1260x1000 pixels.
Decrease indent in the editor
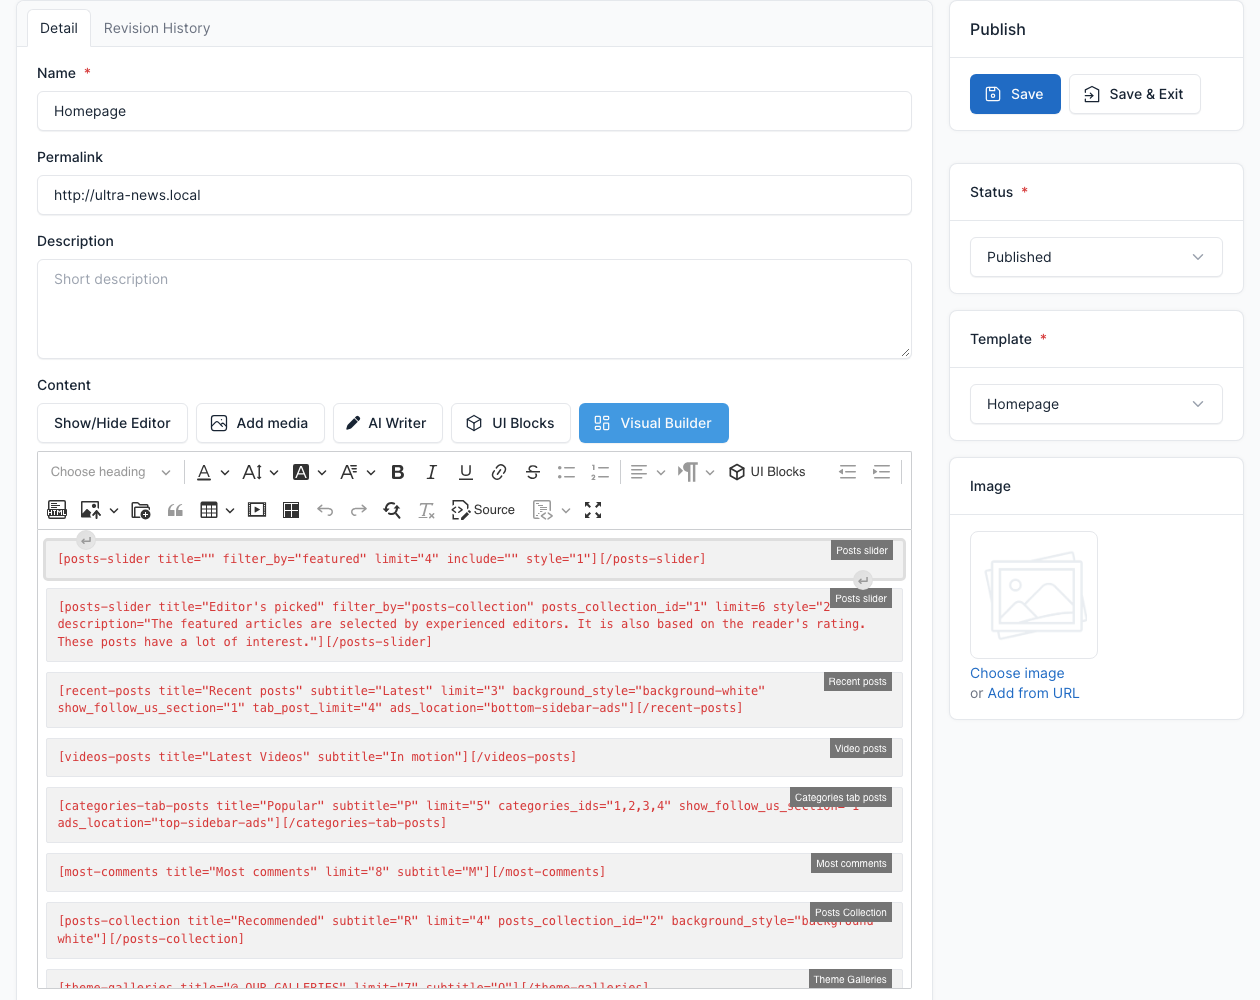pos(848,472)
